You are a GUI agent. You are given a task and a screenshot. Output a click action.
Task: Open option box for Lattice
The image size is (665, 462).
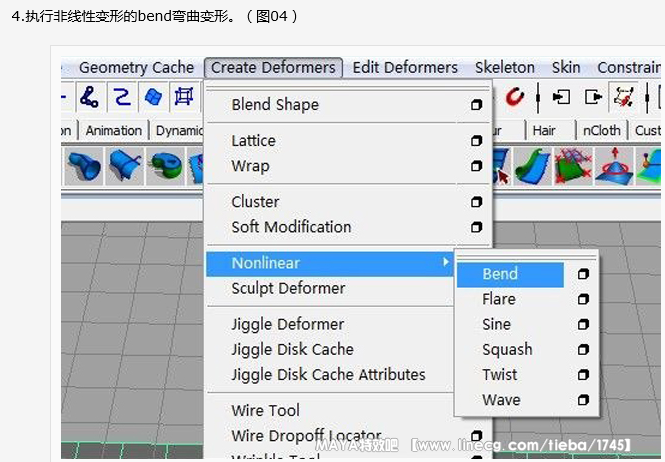click(476, 141)
